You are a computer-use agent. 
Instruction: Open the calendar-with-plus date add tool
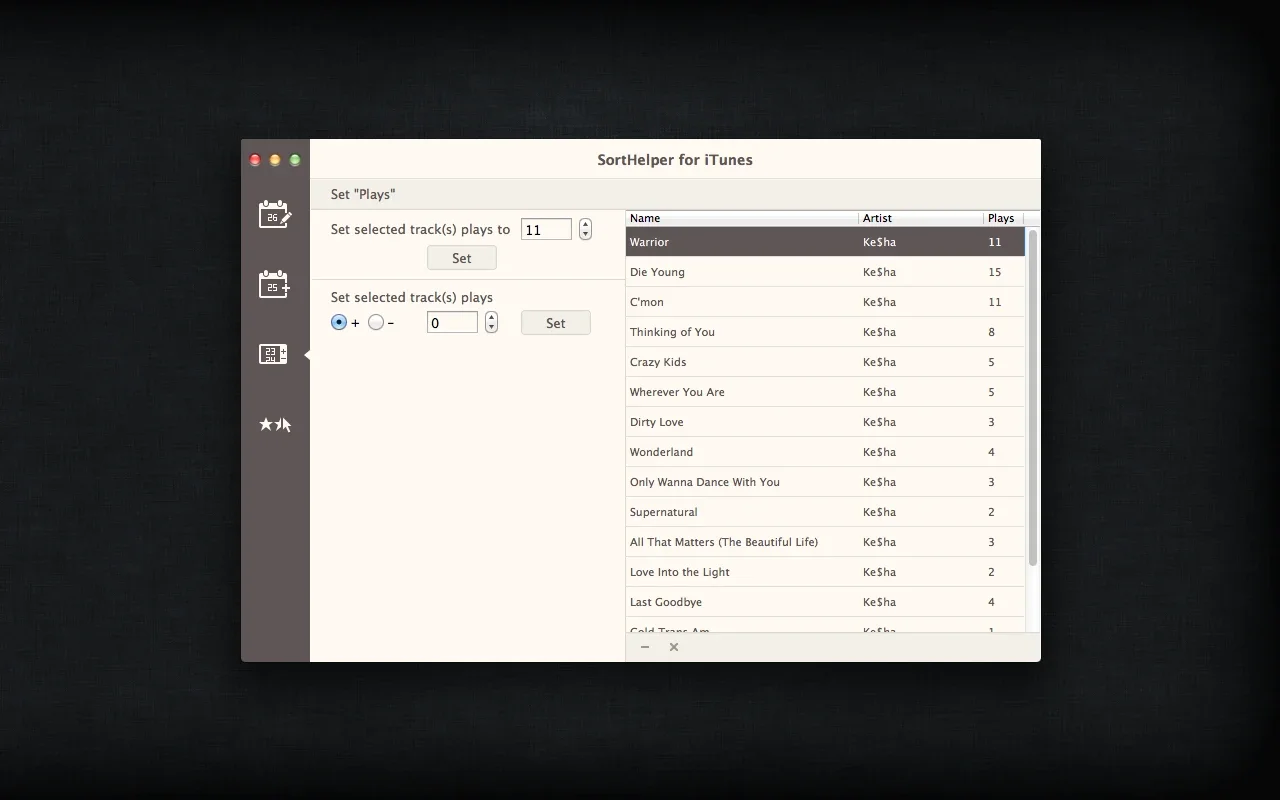275,284
